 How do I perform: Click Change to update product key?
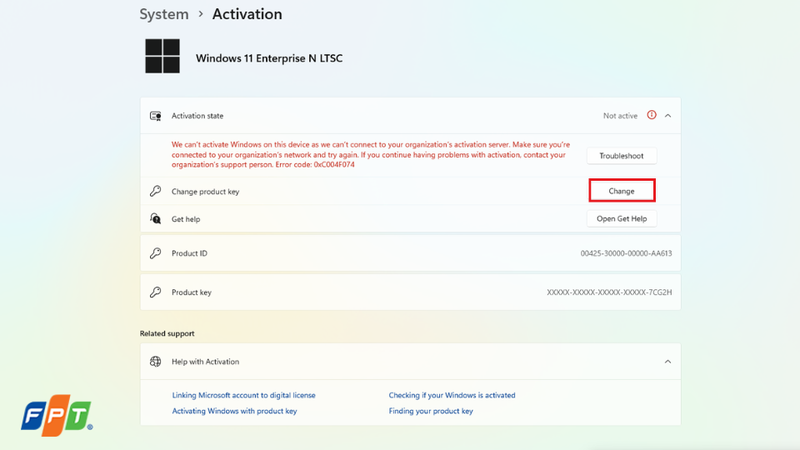(621, 191)
